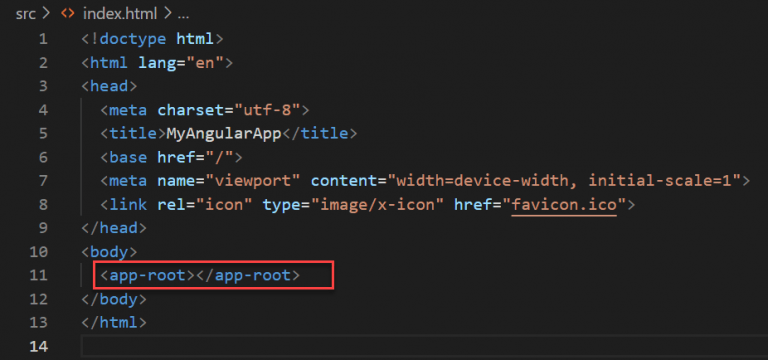This screenshot has height=360, width=768.
Task: Click the chevron after src in breadcrumb
Action: [47, 14]
